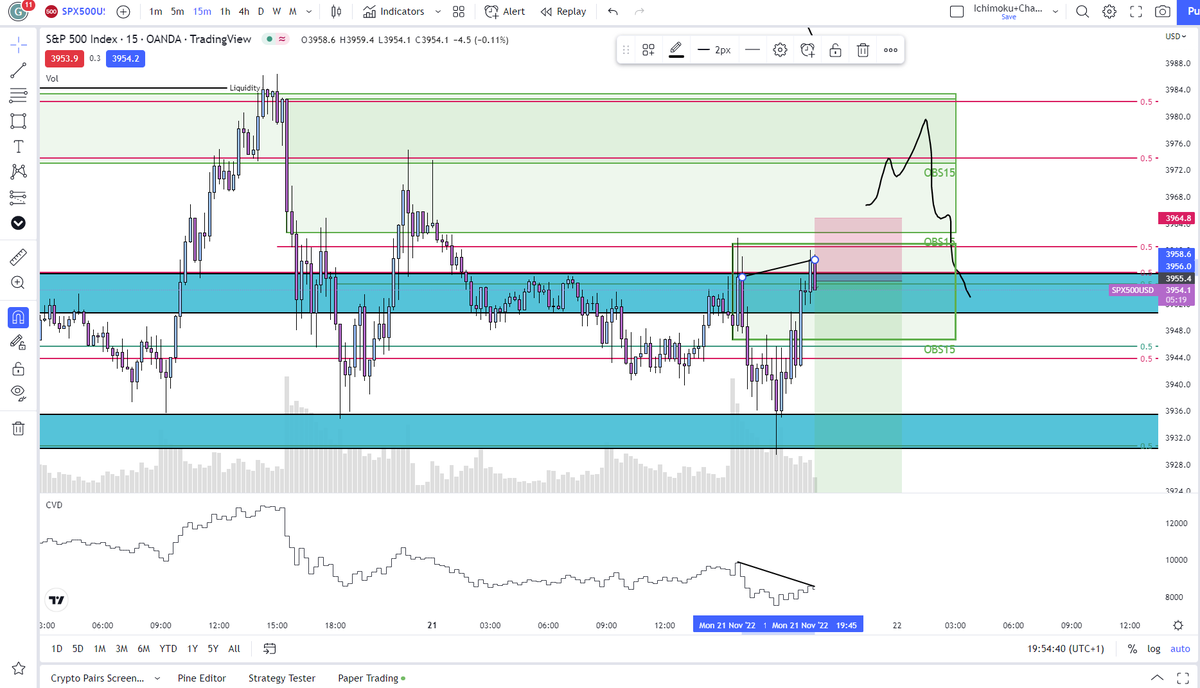The image size is (1200, 688).
Task: Open the candlestick chart type selector
Action: point(337,12)
